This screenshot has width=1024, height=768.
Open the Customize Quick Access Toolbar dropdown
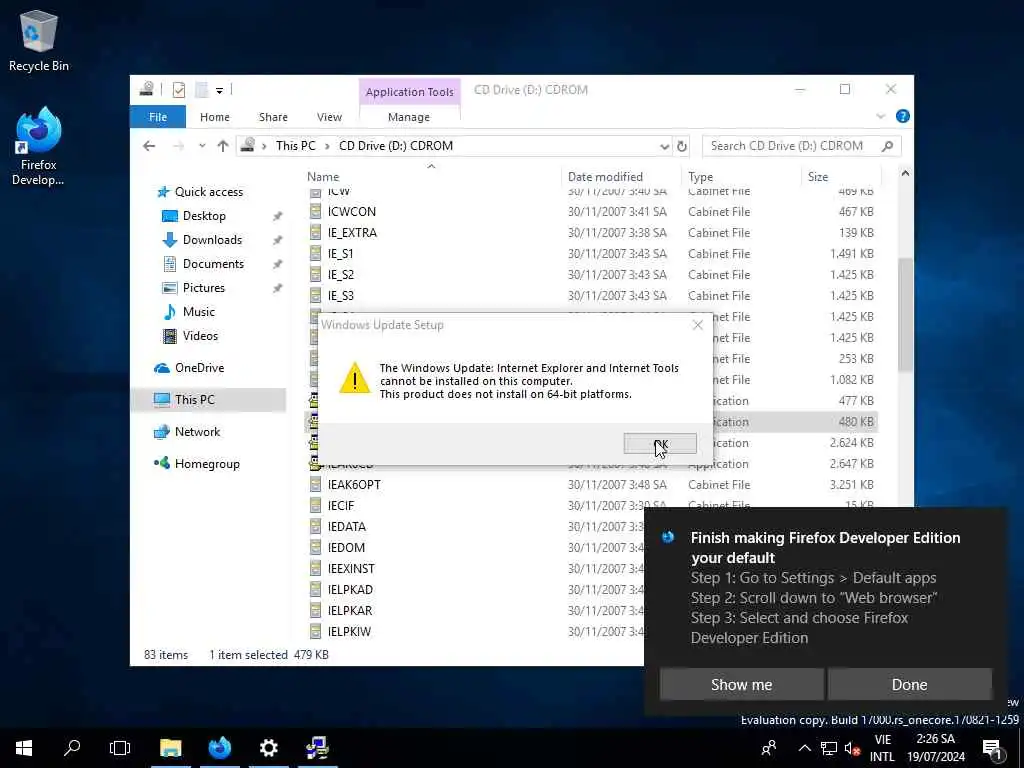219,90
